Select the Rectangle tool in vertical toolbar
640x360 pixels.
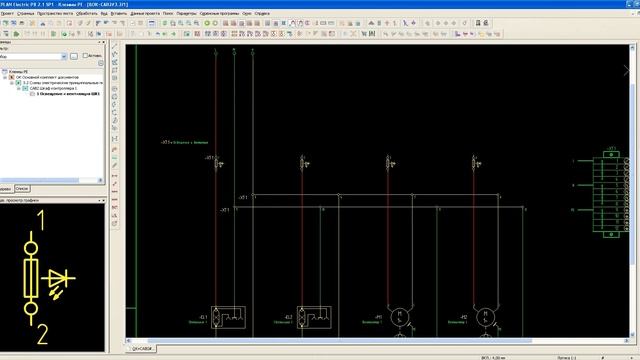[x=115, y=70]
